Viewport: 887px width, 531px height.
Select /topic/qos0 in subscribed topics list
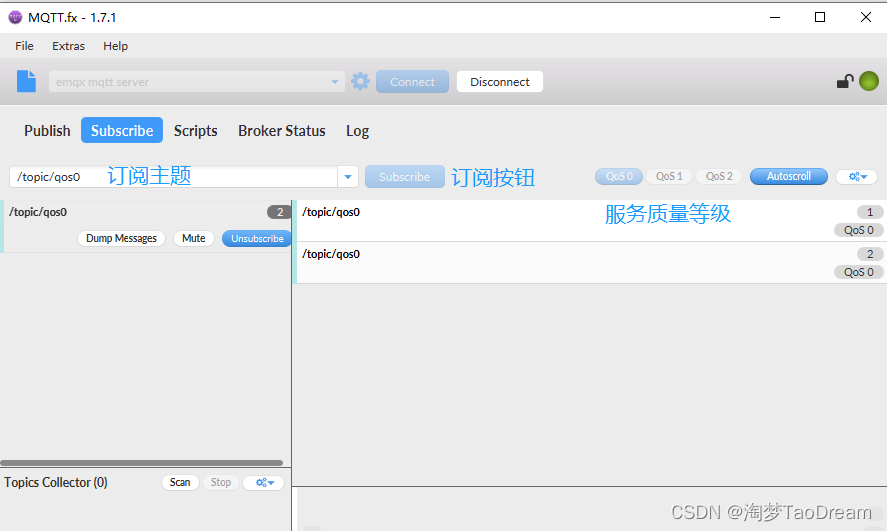coord(146,226)
